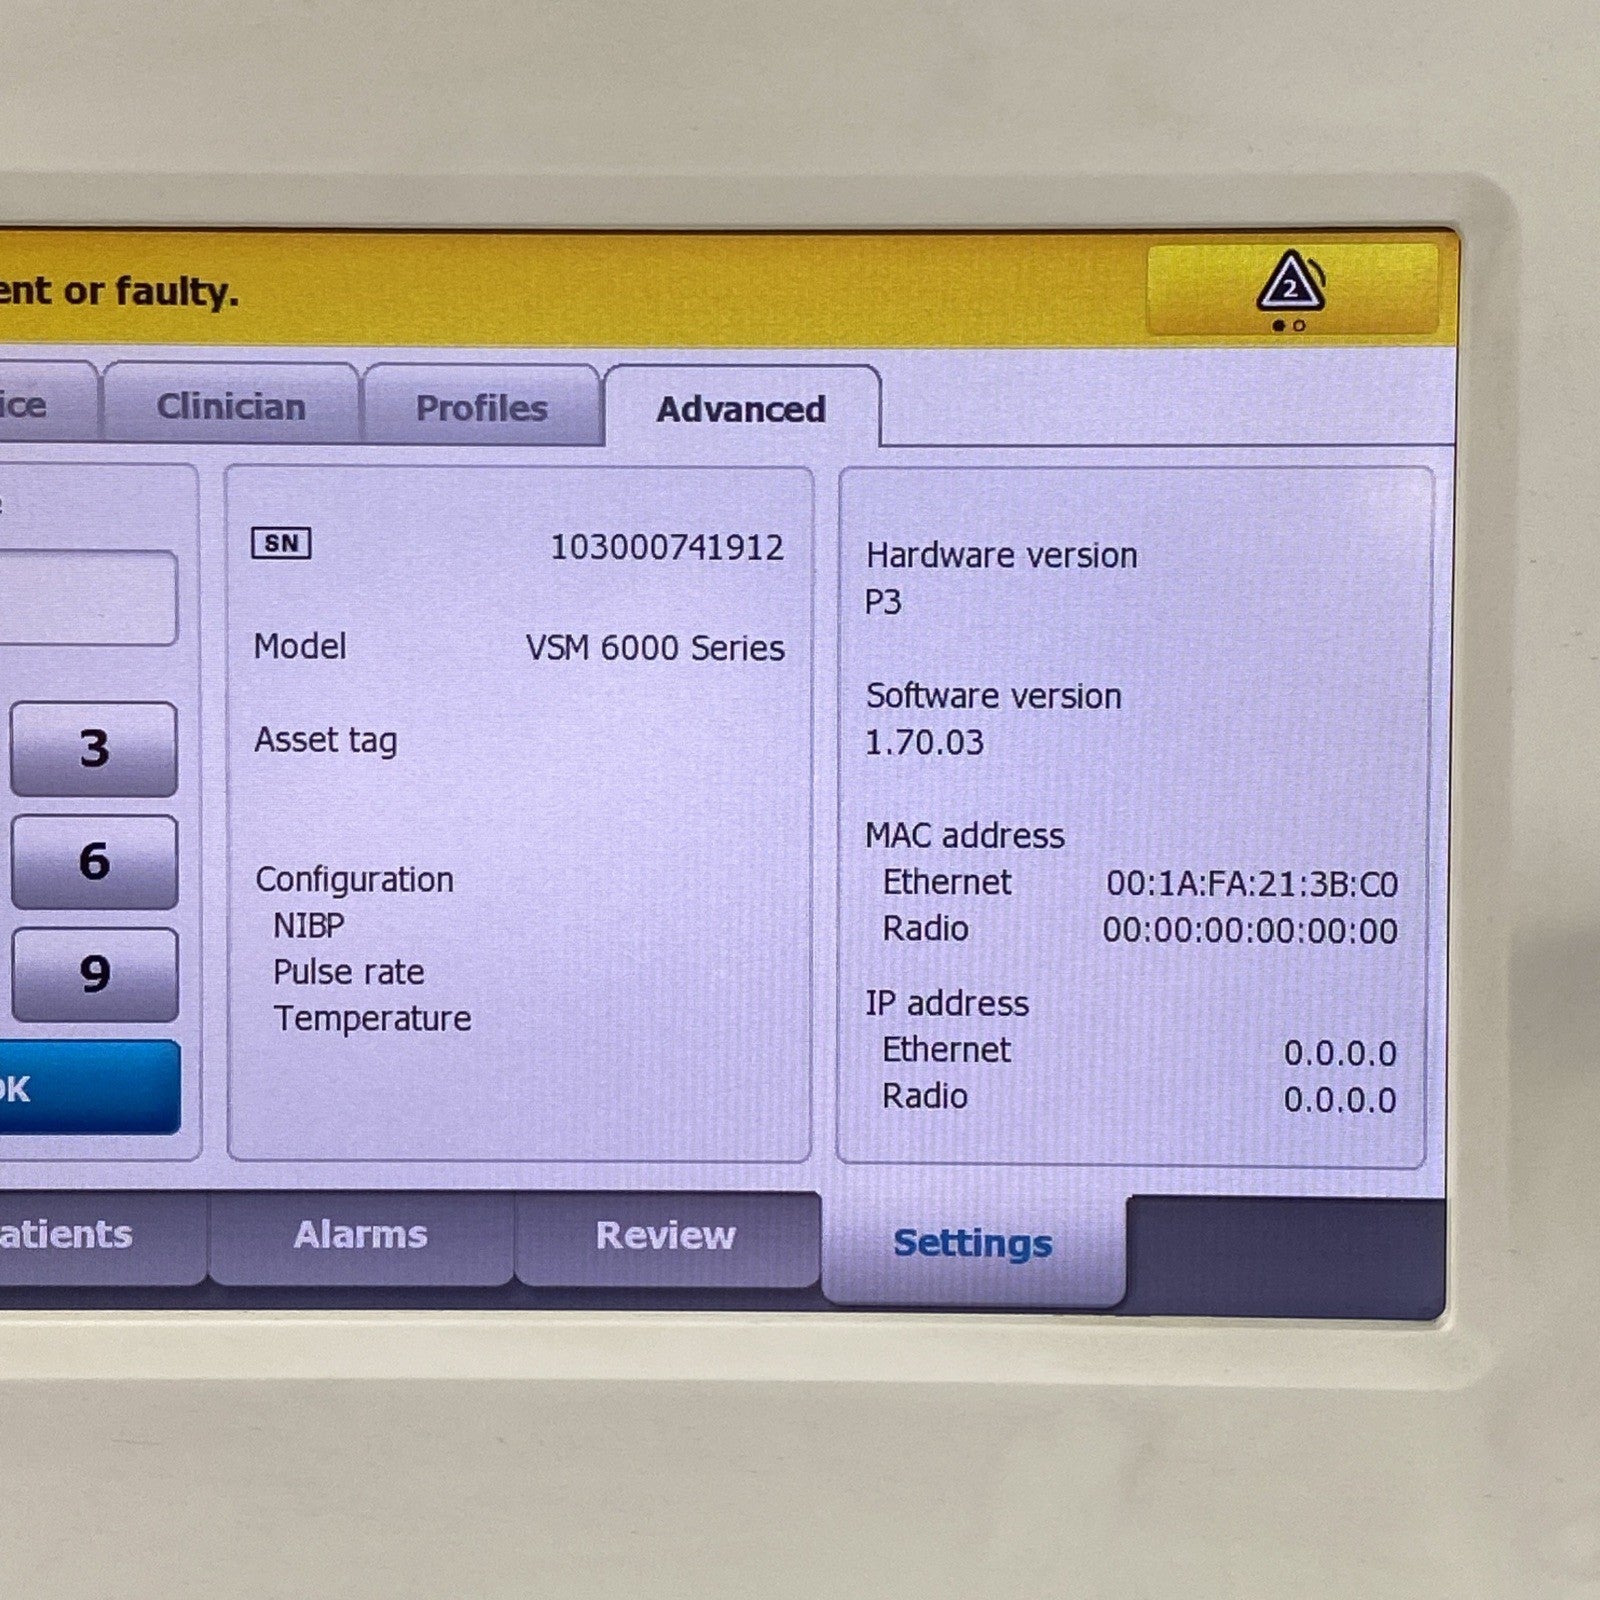Open the Profiles tab
The height and width of the screenshot is (1600, 1600).
pyautogui.click(x=481, y=406)
